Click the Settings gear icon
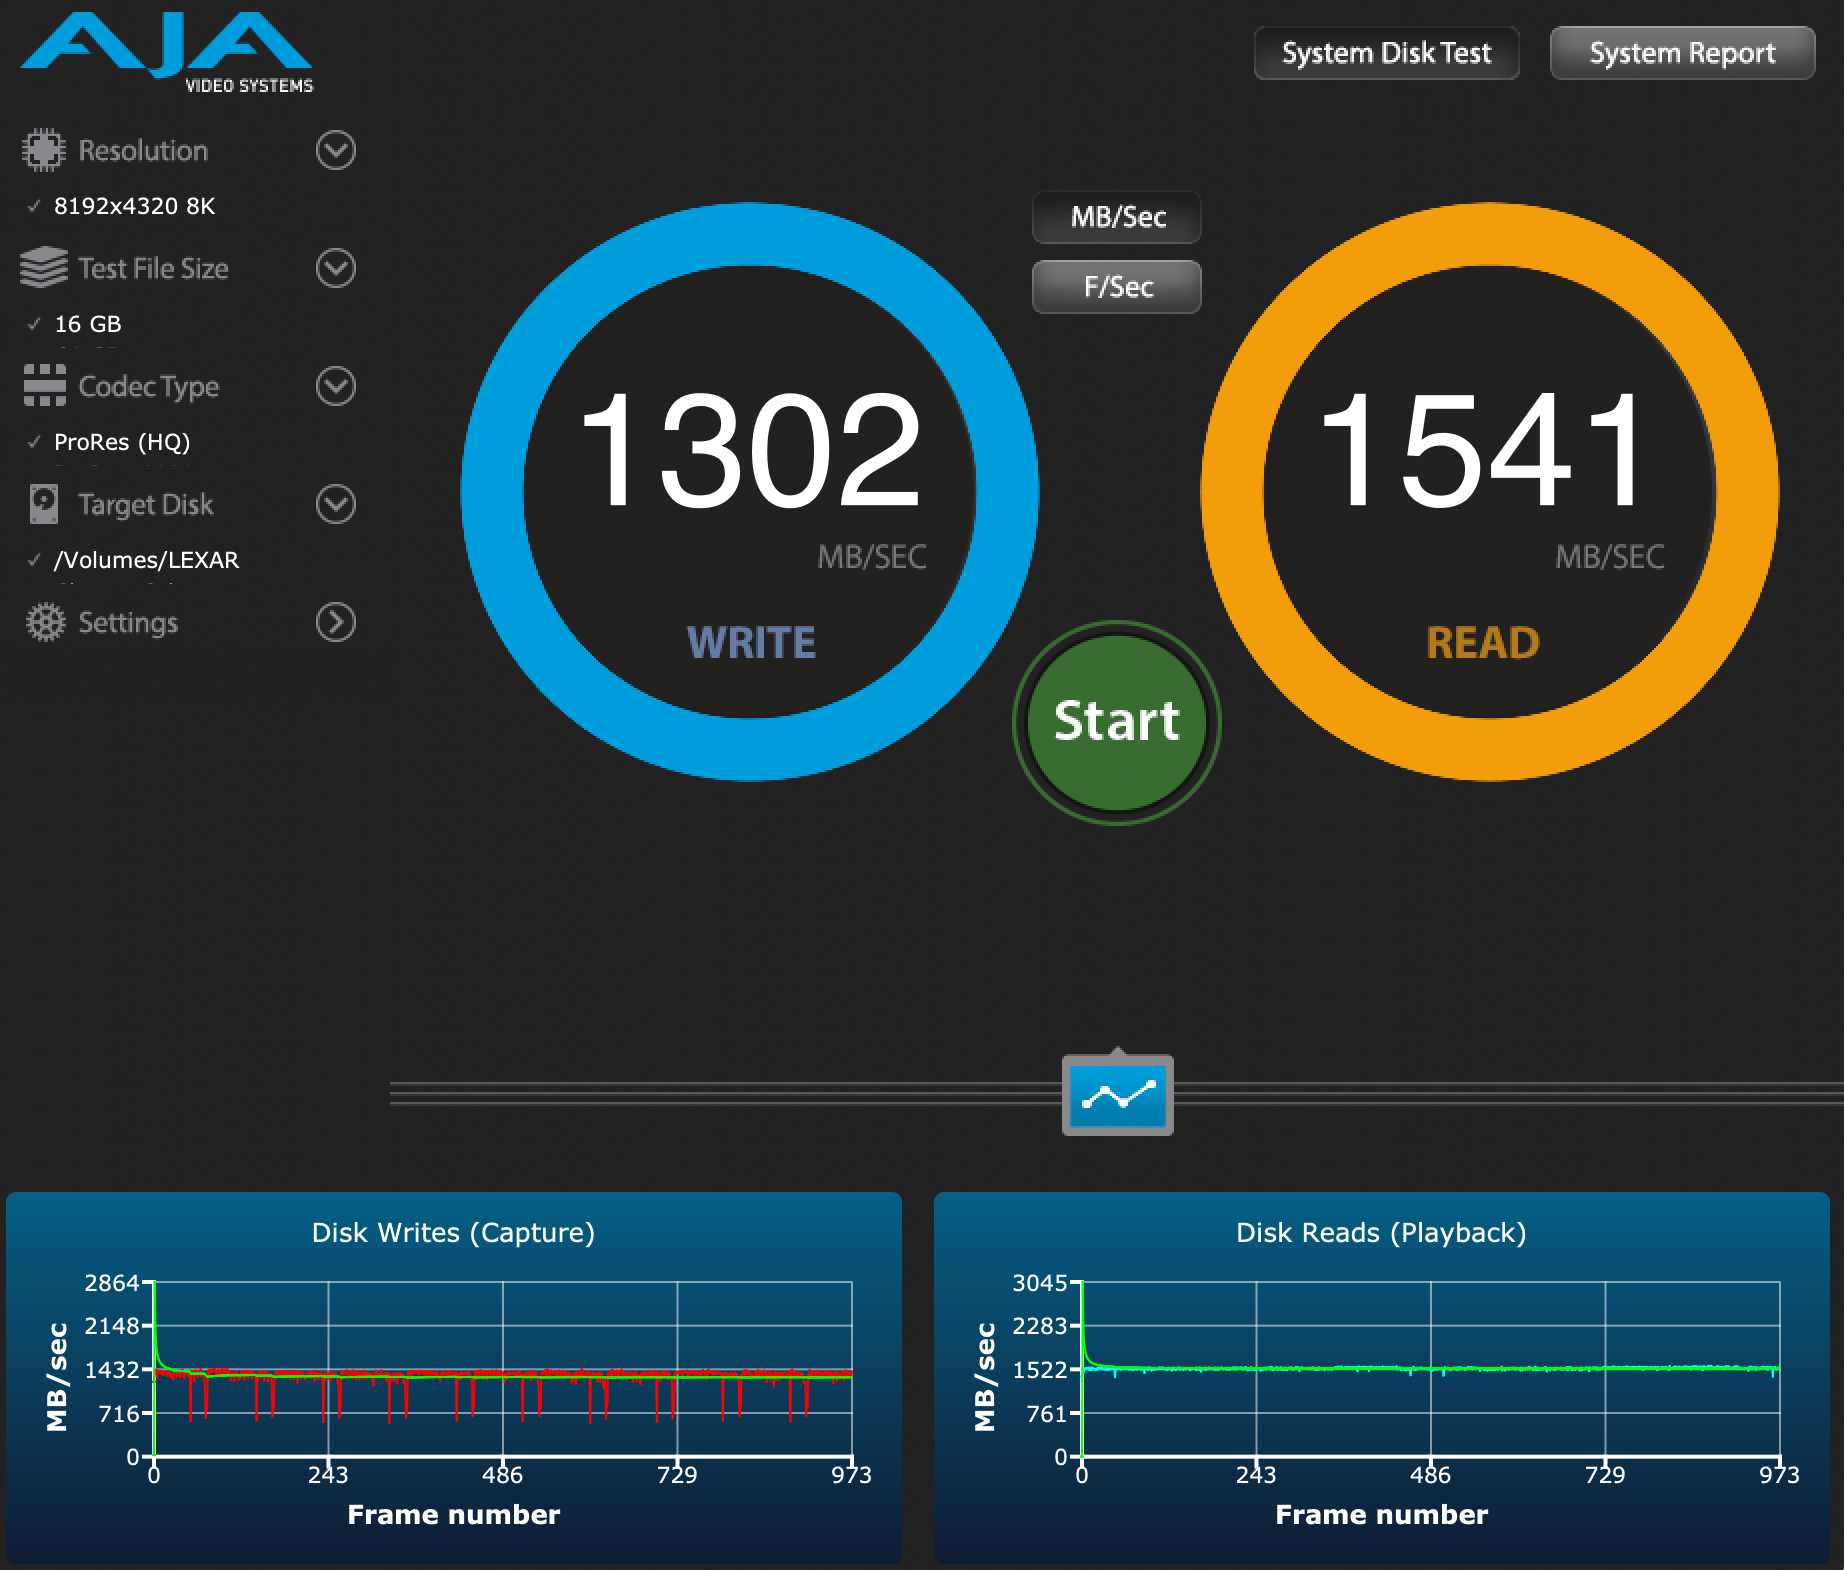Image resolution: width=1844 pixels, height=1570 pixels. (x=45, y=622)
